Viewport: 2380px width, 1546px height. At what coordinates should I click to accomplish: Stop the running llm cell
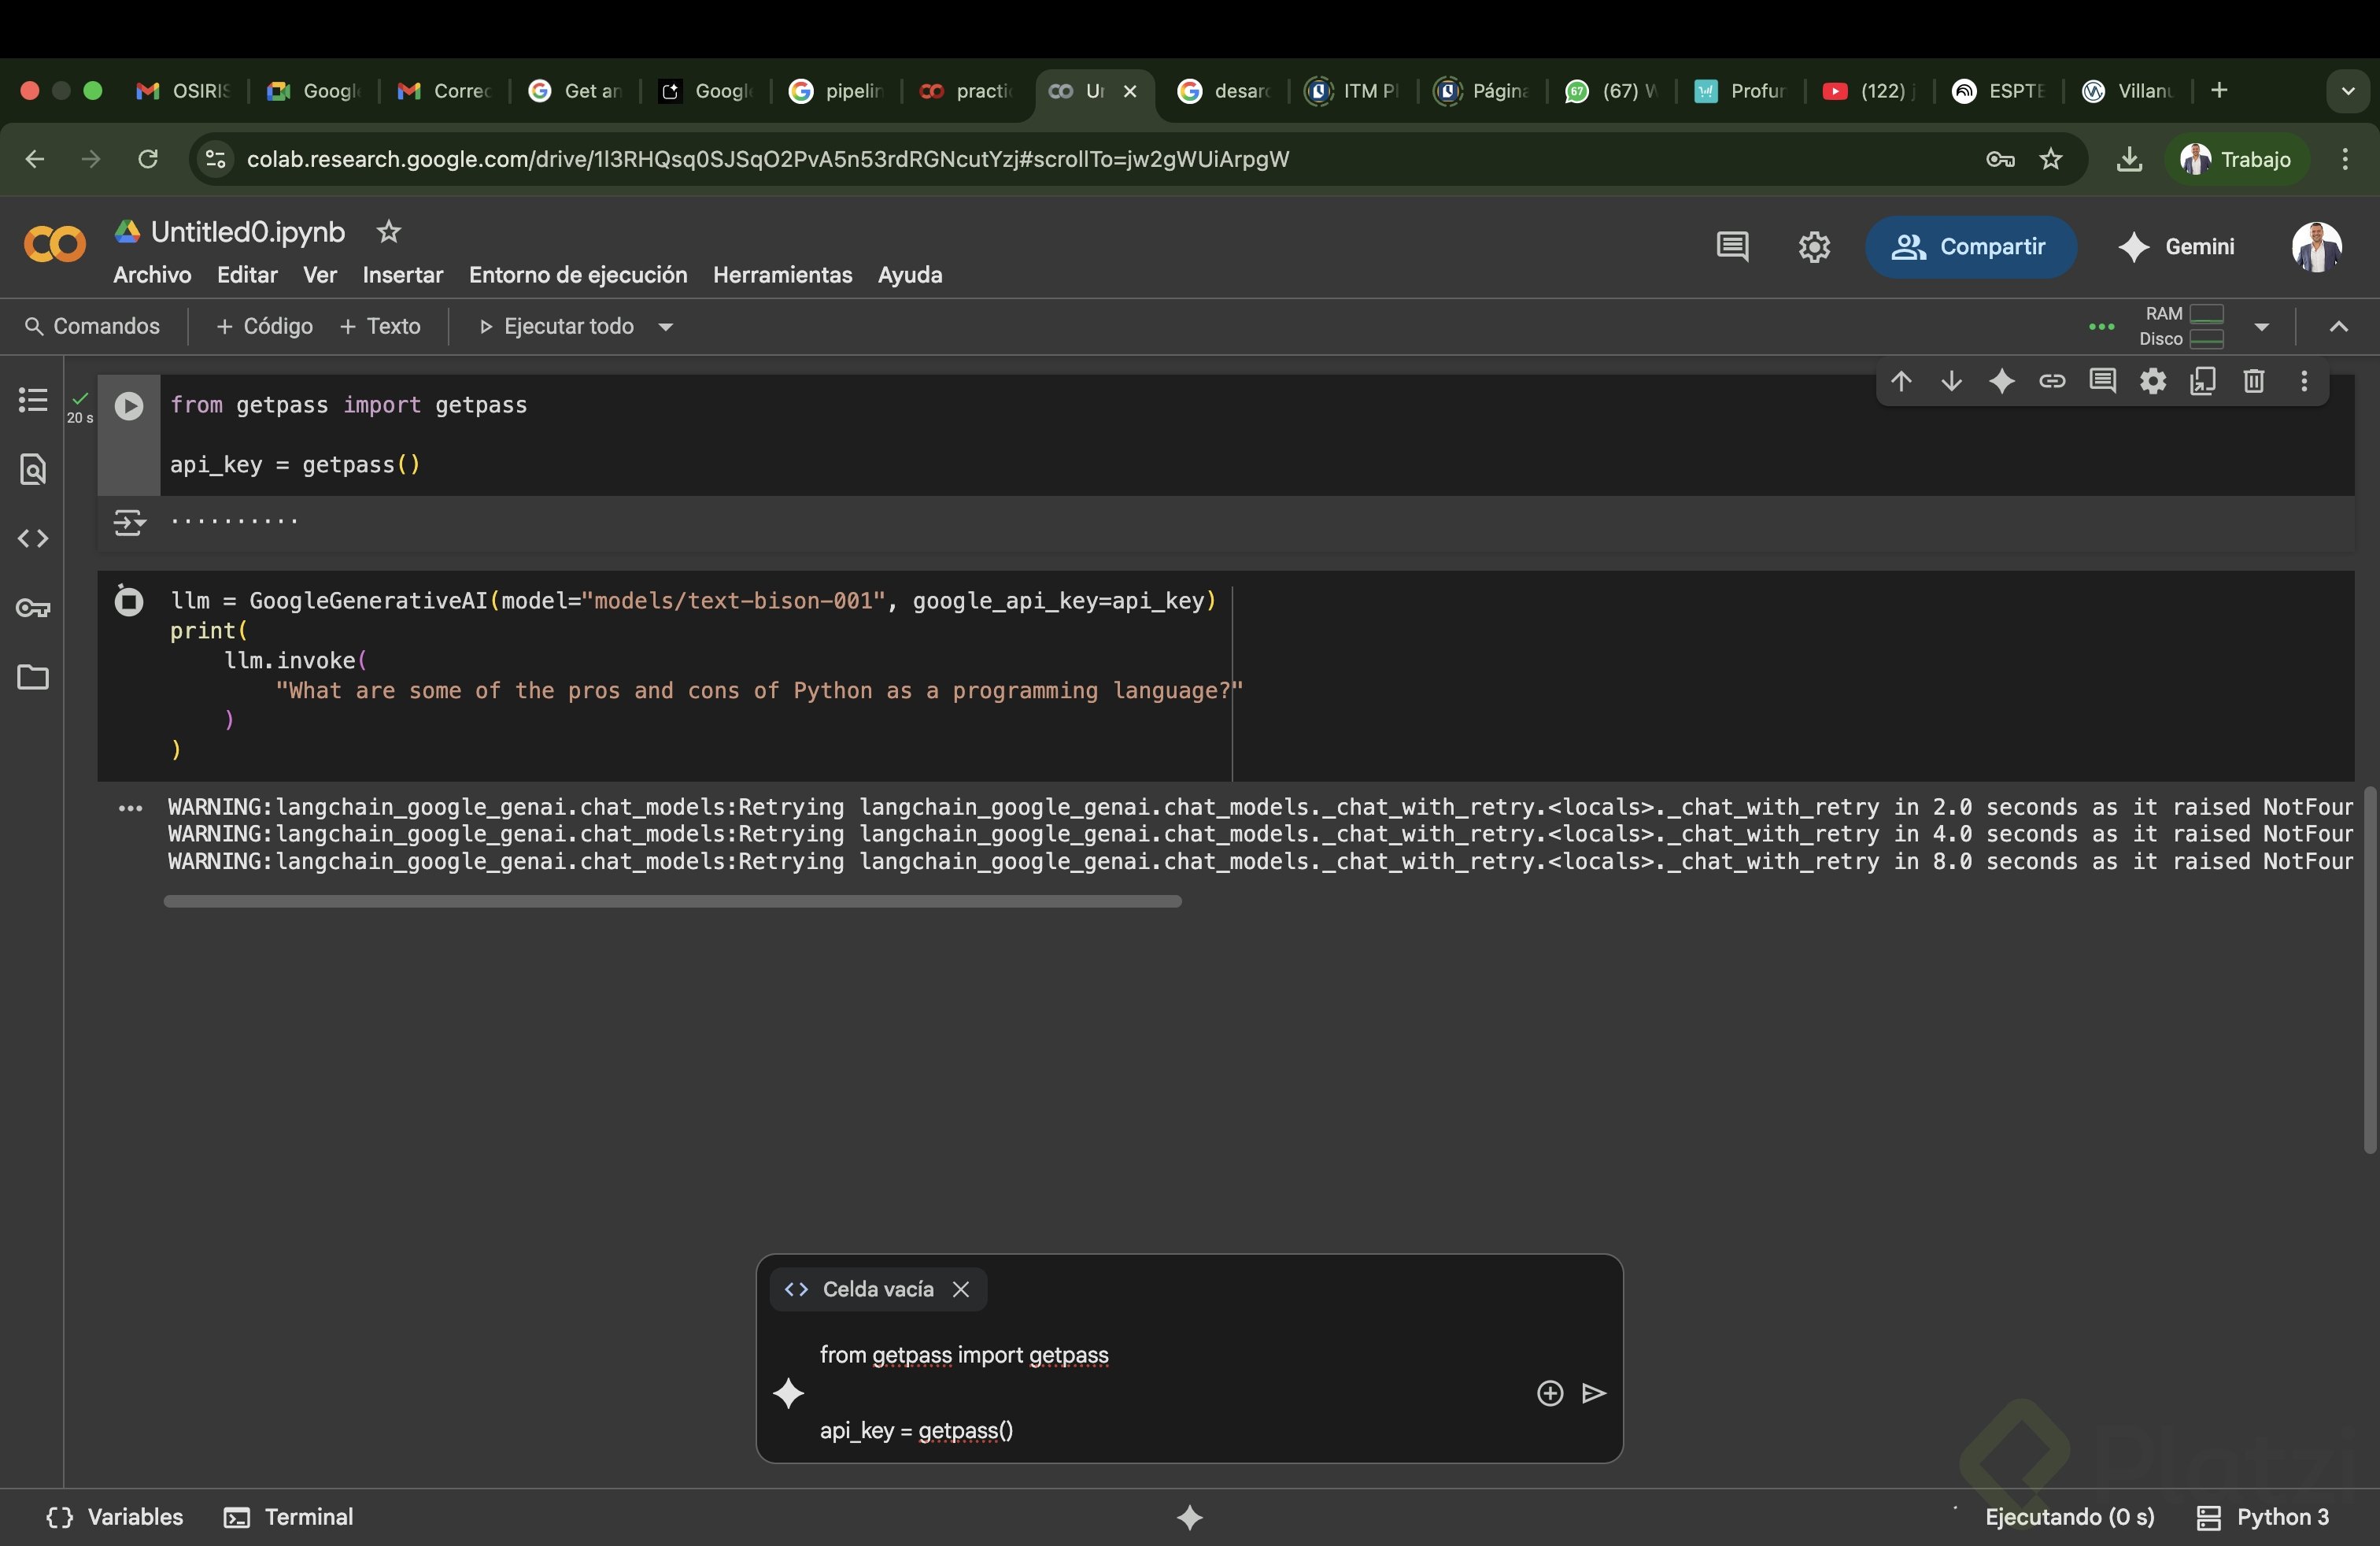coord(128,601)
